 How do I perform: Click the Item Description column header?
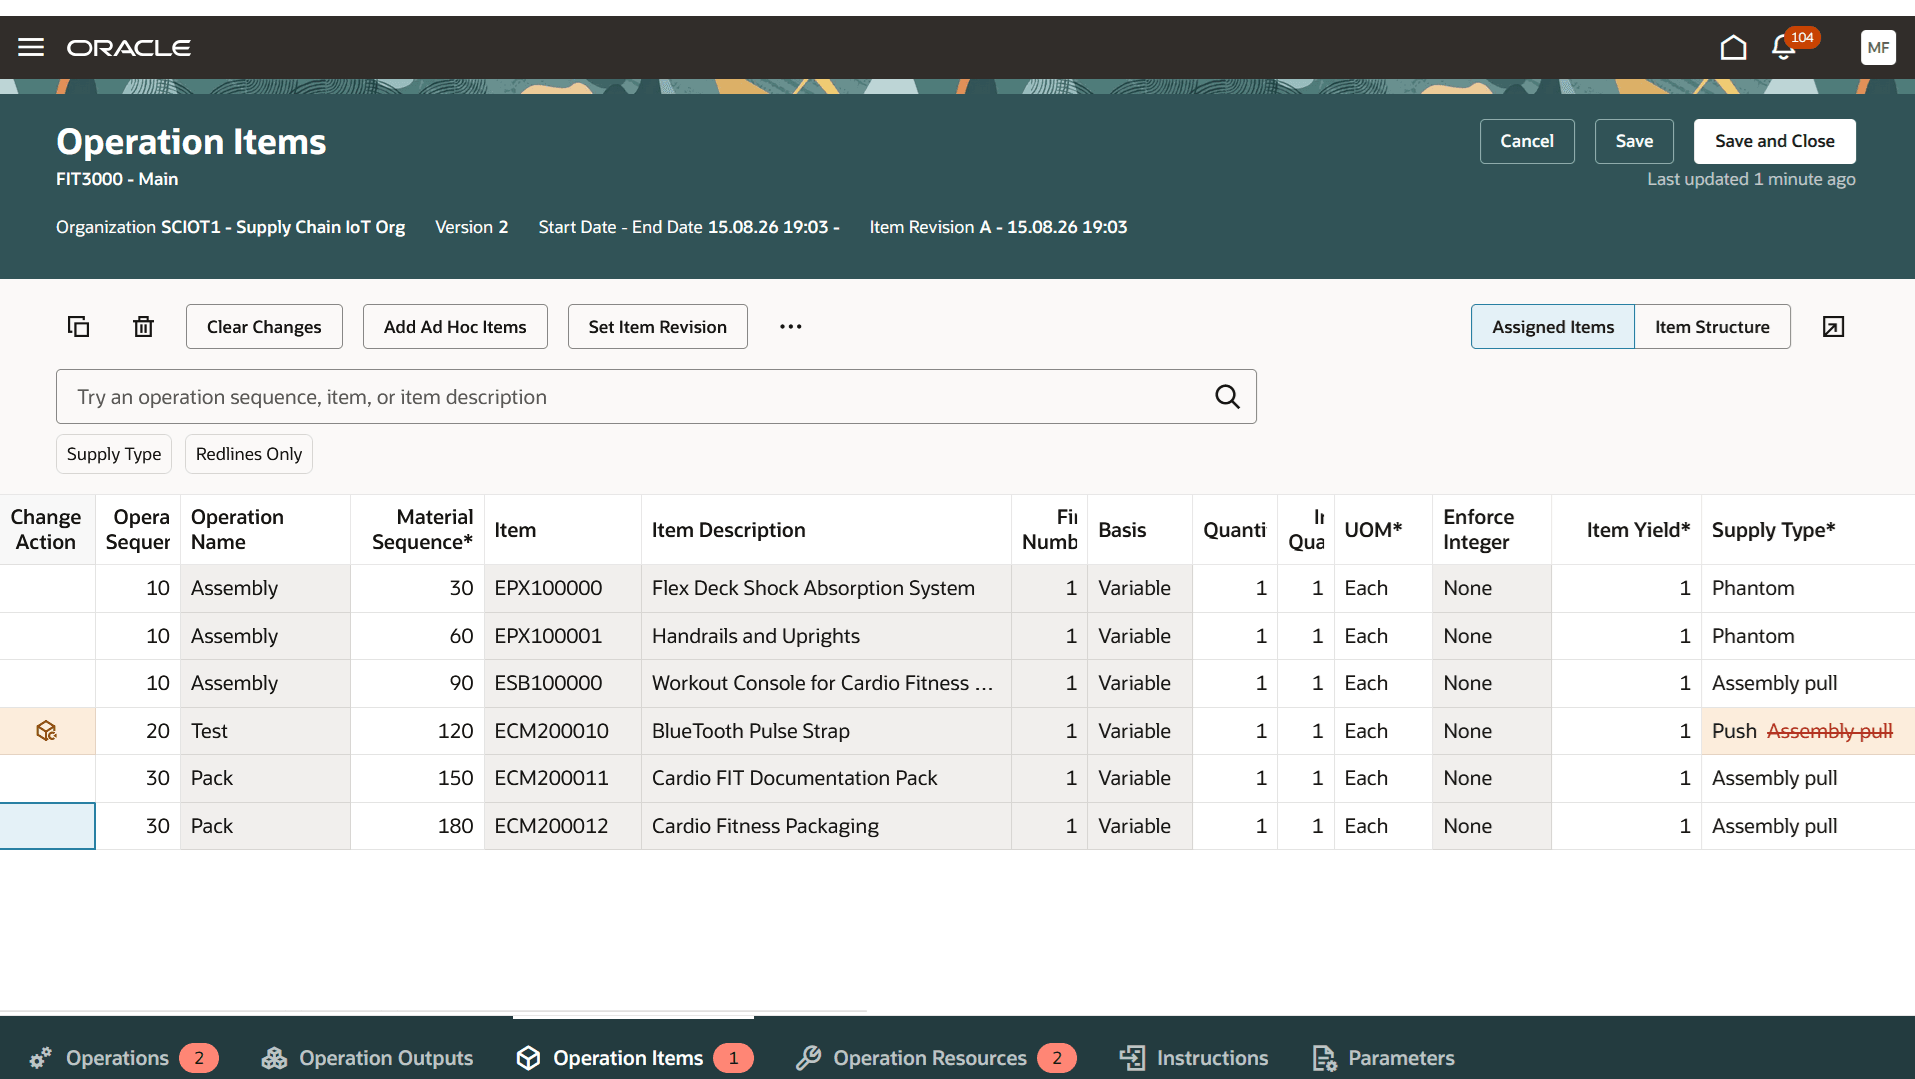coord(826,530)
